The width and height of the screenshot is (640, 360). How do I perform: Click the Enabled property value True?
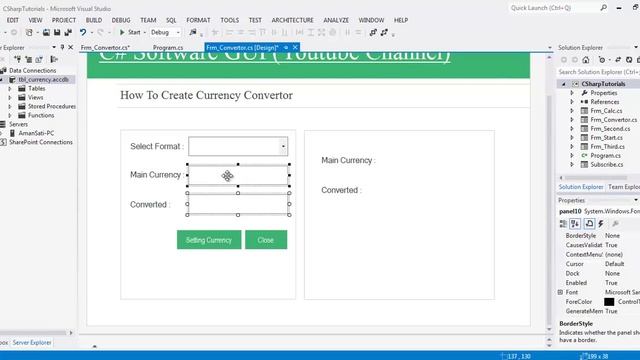611,283
